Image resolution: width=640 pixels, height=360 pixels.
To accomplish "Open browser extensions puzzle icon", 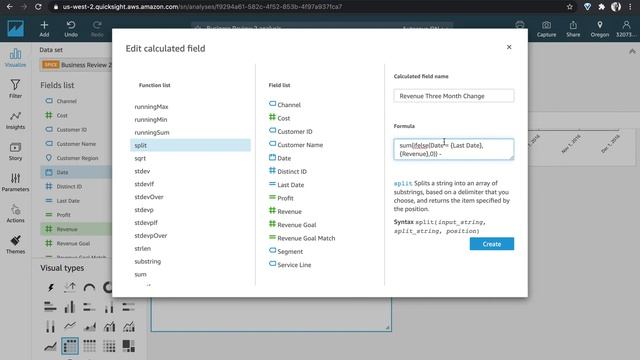I will 601,7.
